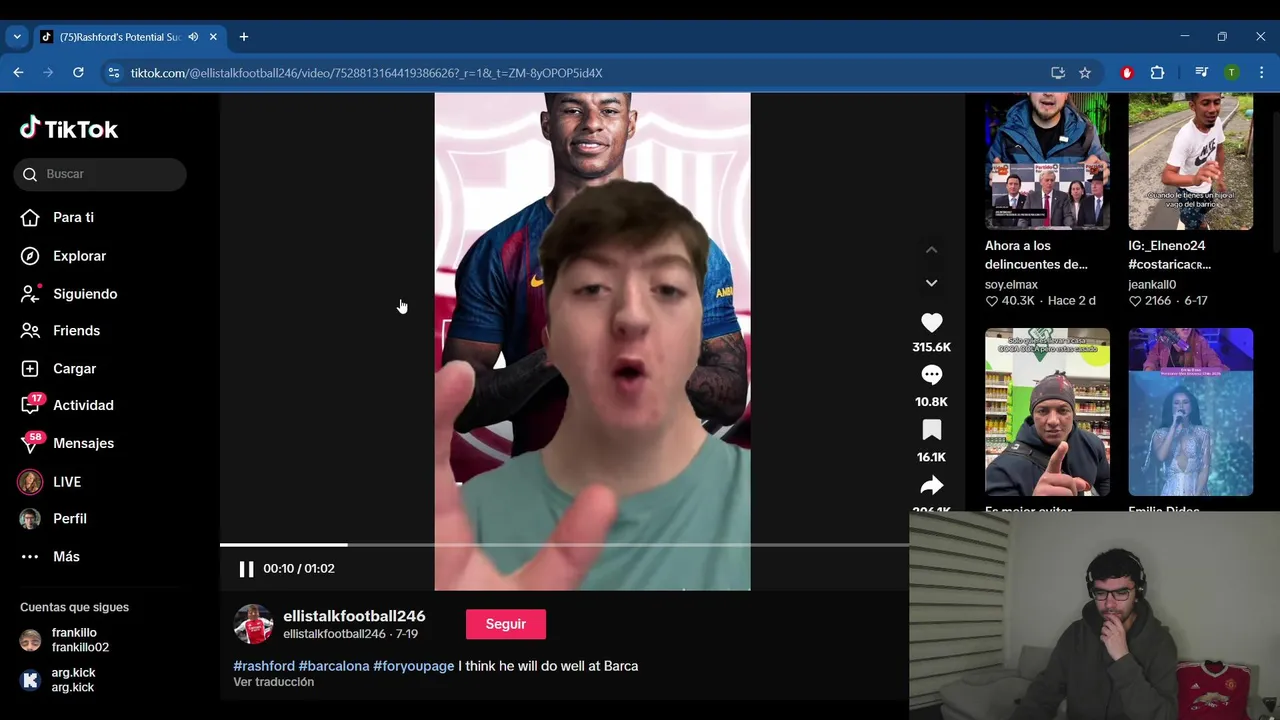Click the 315.6K likes count
The width and height of the screenshot is (1280, 720).
[x=931, y=347]
